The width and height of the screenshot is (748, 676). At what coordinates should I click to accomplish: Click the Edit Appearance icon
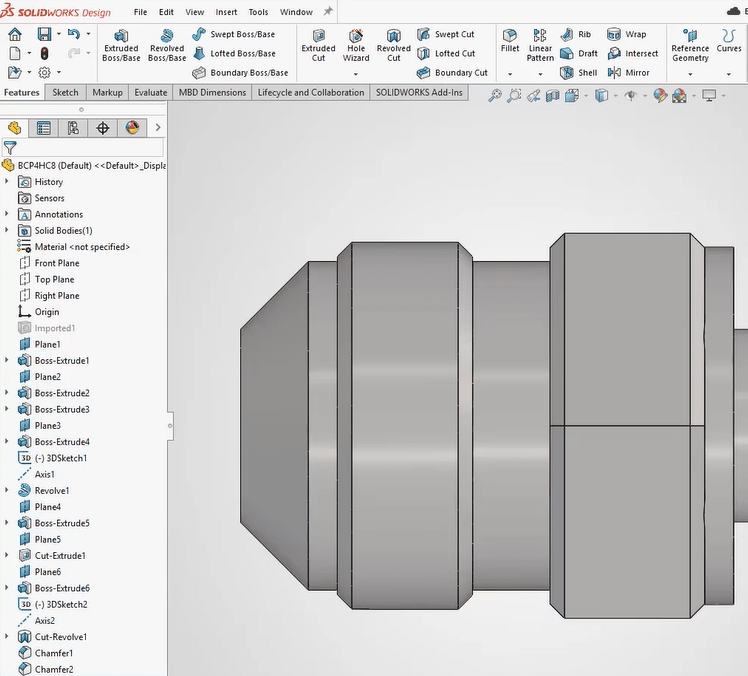pyautogui.click(x=660, y=96)
